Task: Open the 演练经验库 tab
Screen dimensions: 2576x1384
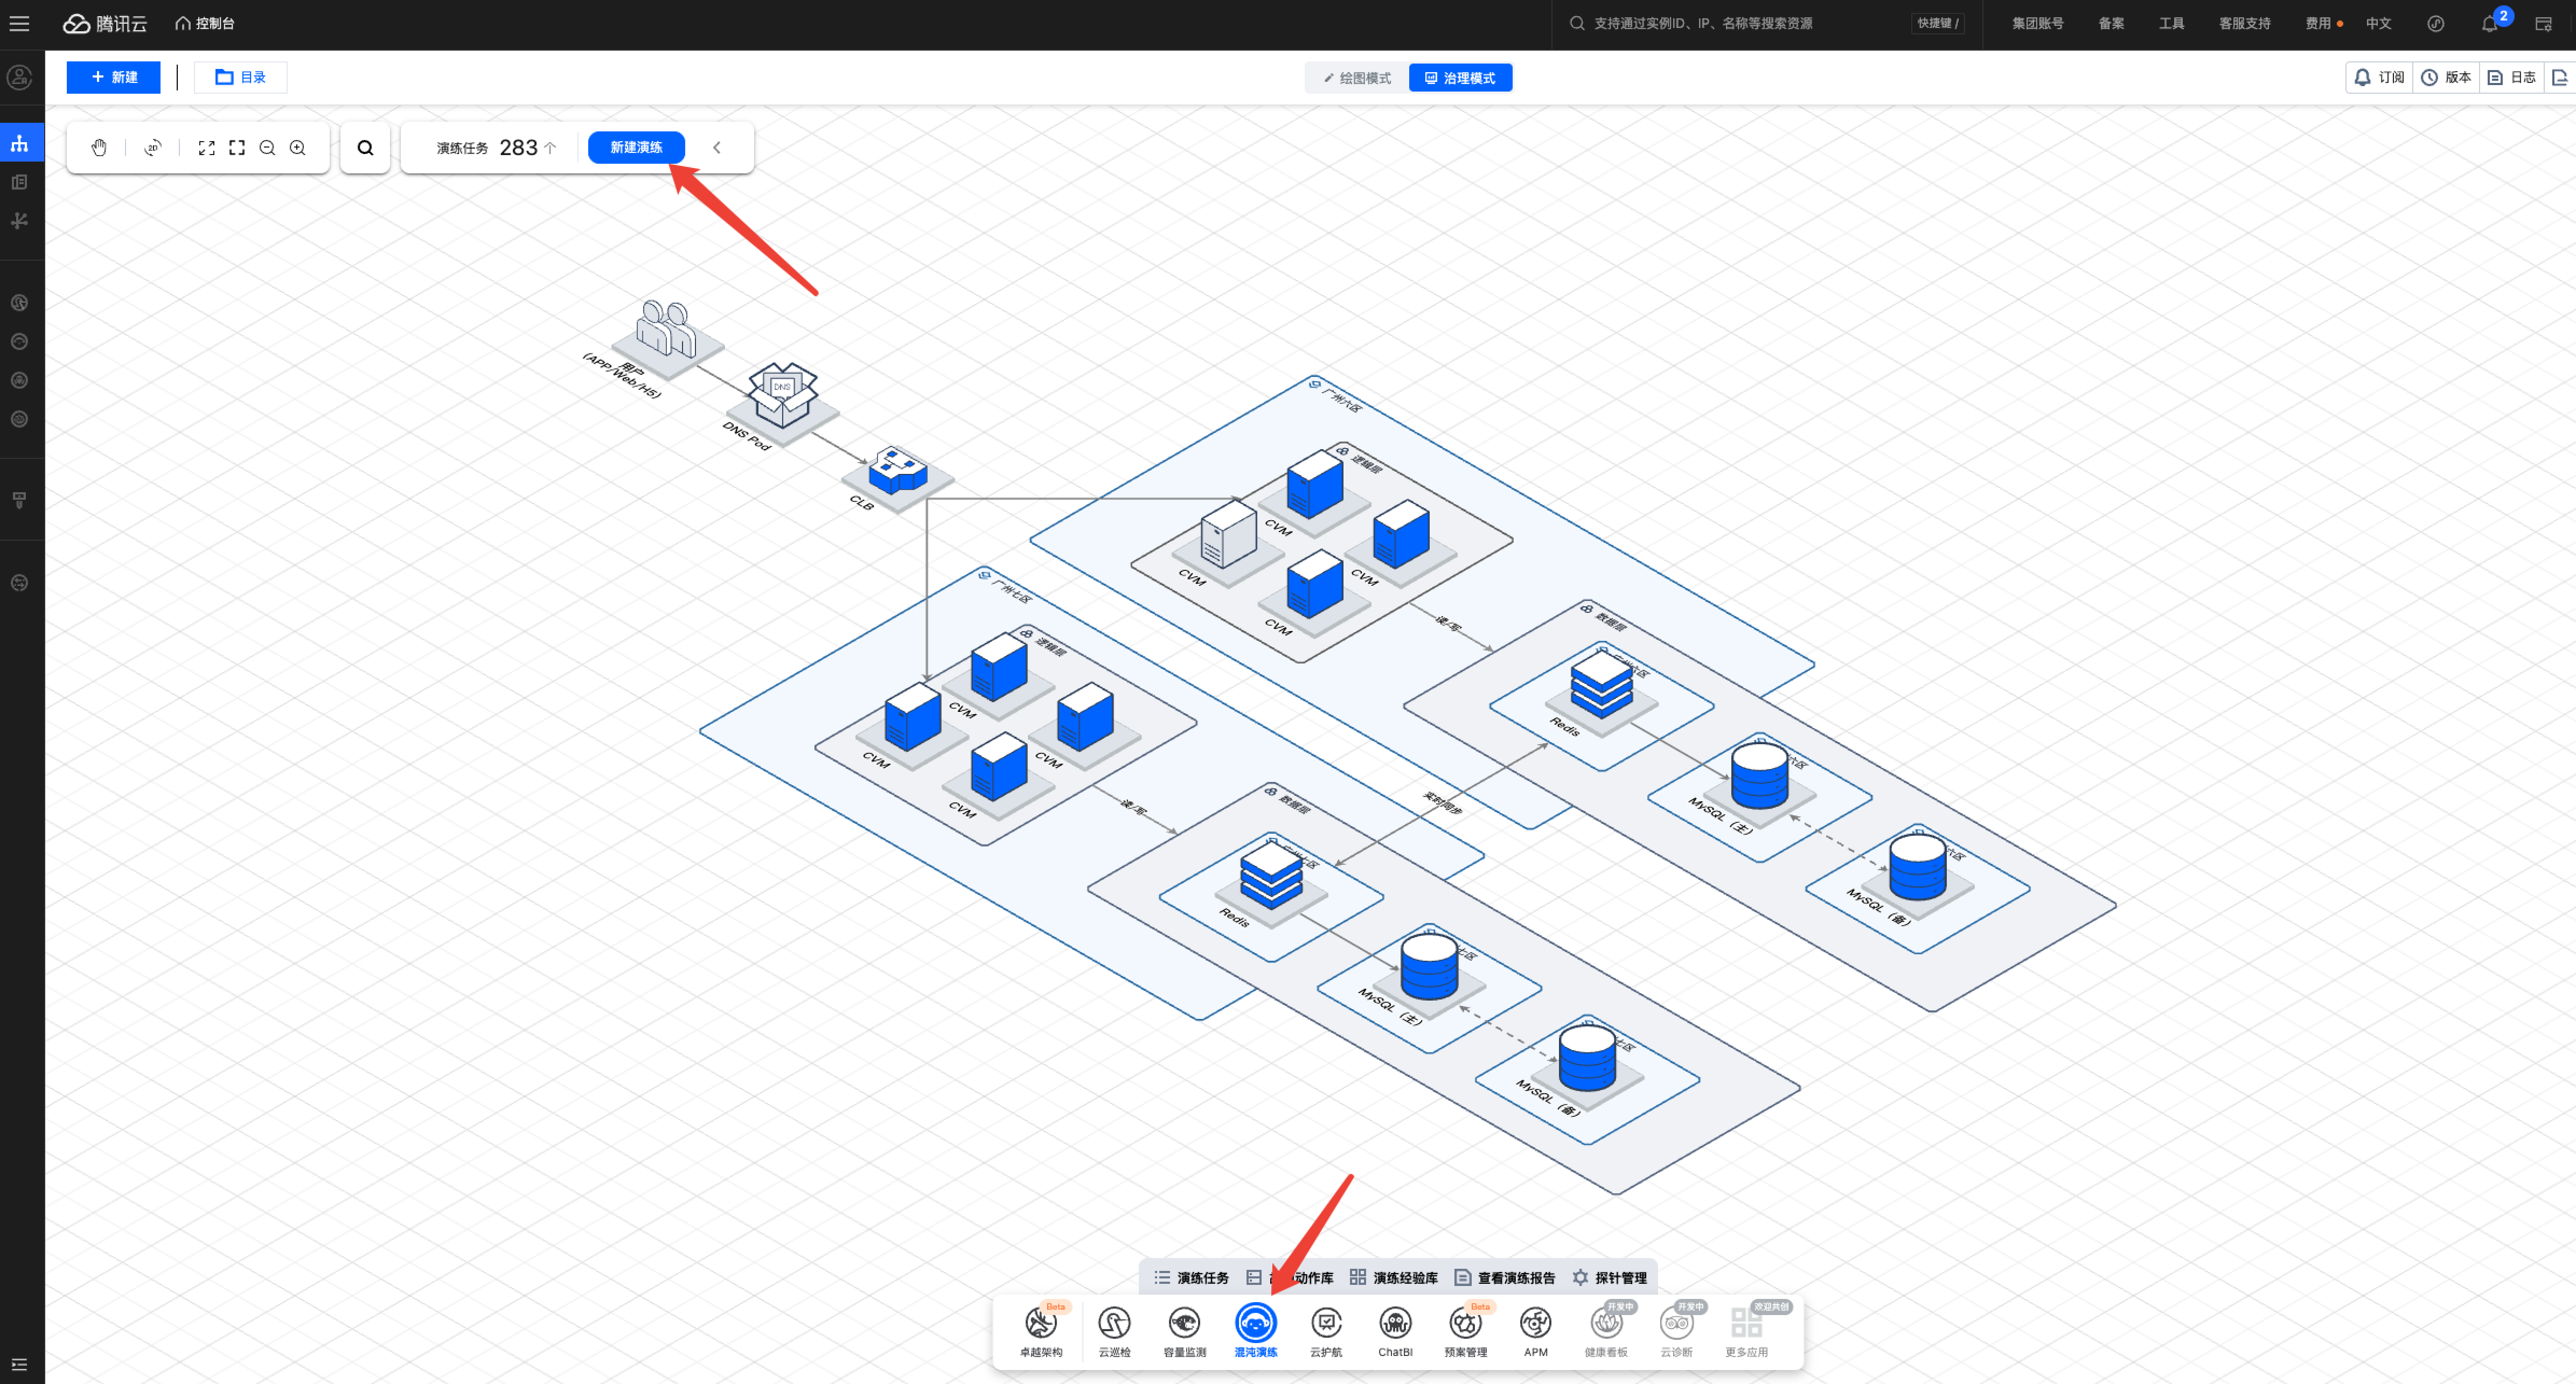Action: tap(1394, 1277)
